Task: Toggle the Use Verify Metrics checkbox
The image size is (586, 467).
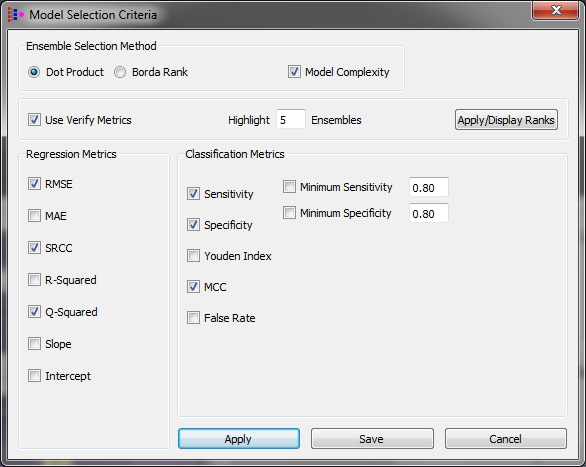Action: (34, 120)
